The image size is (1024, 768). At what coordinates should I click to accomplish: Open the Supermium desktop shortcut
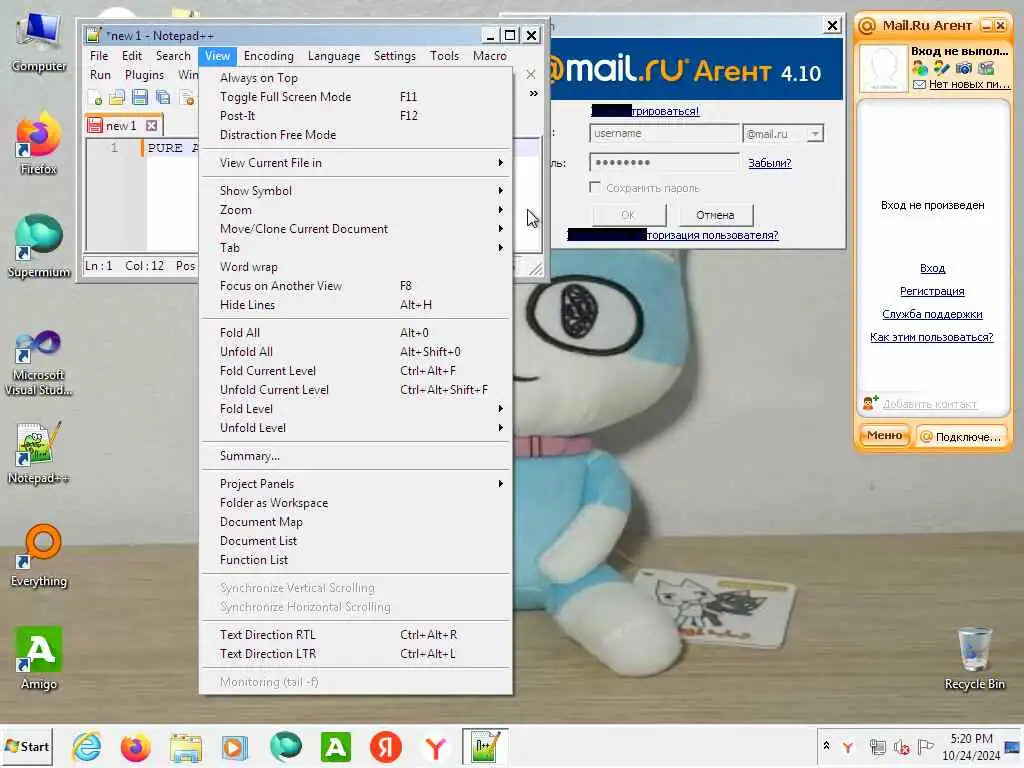coord(39,246)
